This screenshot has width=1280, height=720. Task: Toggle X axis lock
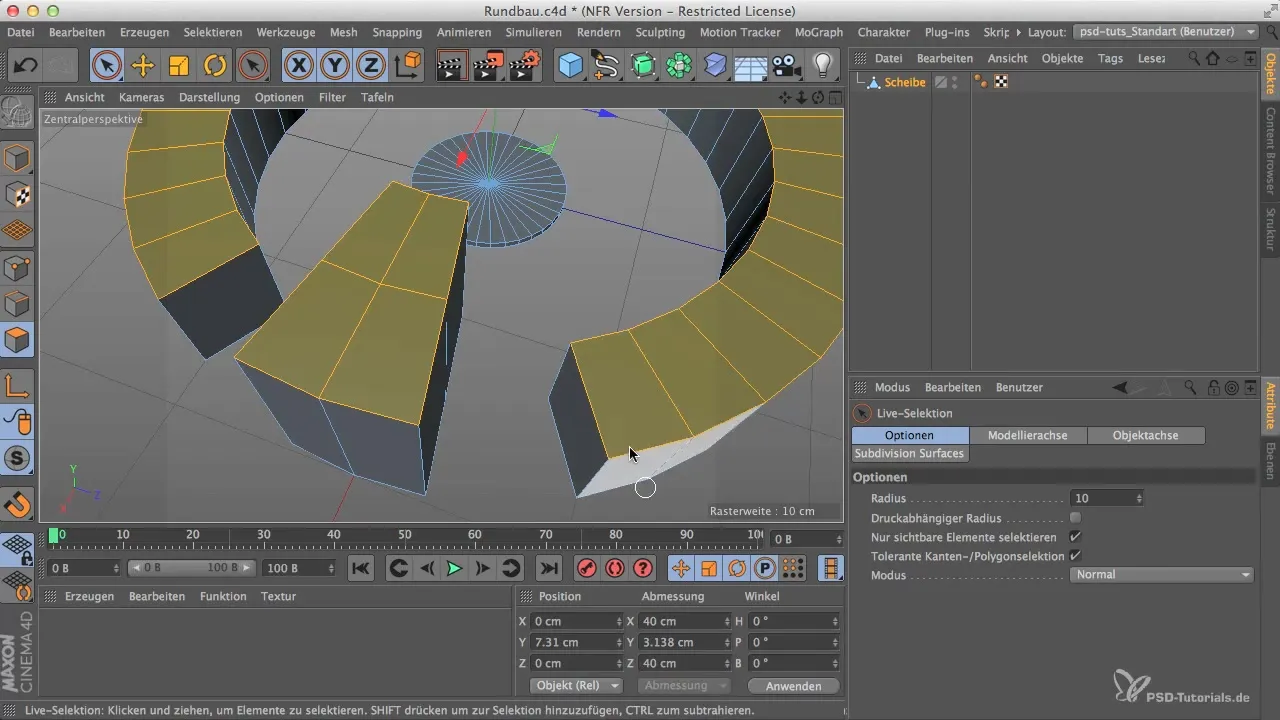click(x=298, y=66)
